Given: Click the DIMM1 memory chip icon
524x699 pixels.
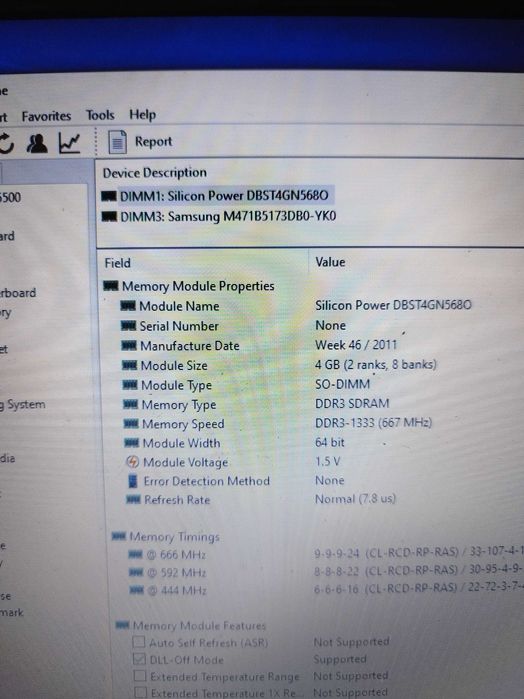Looking at the screenshot, I should [x=109, y=196].
